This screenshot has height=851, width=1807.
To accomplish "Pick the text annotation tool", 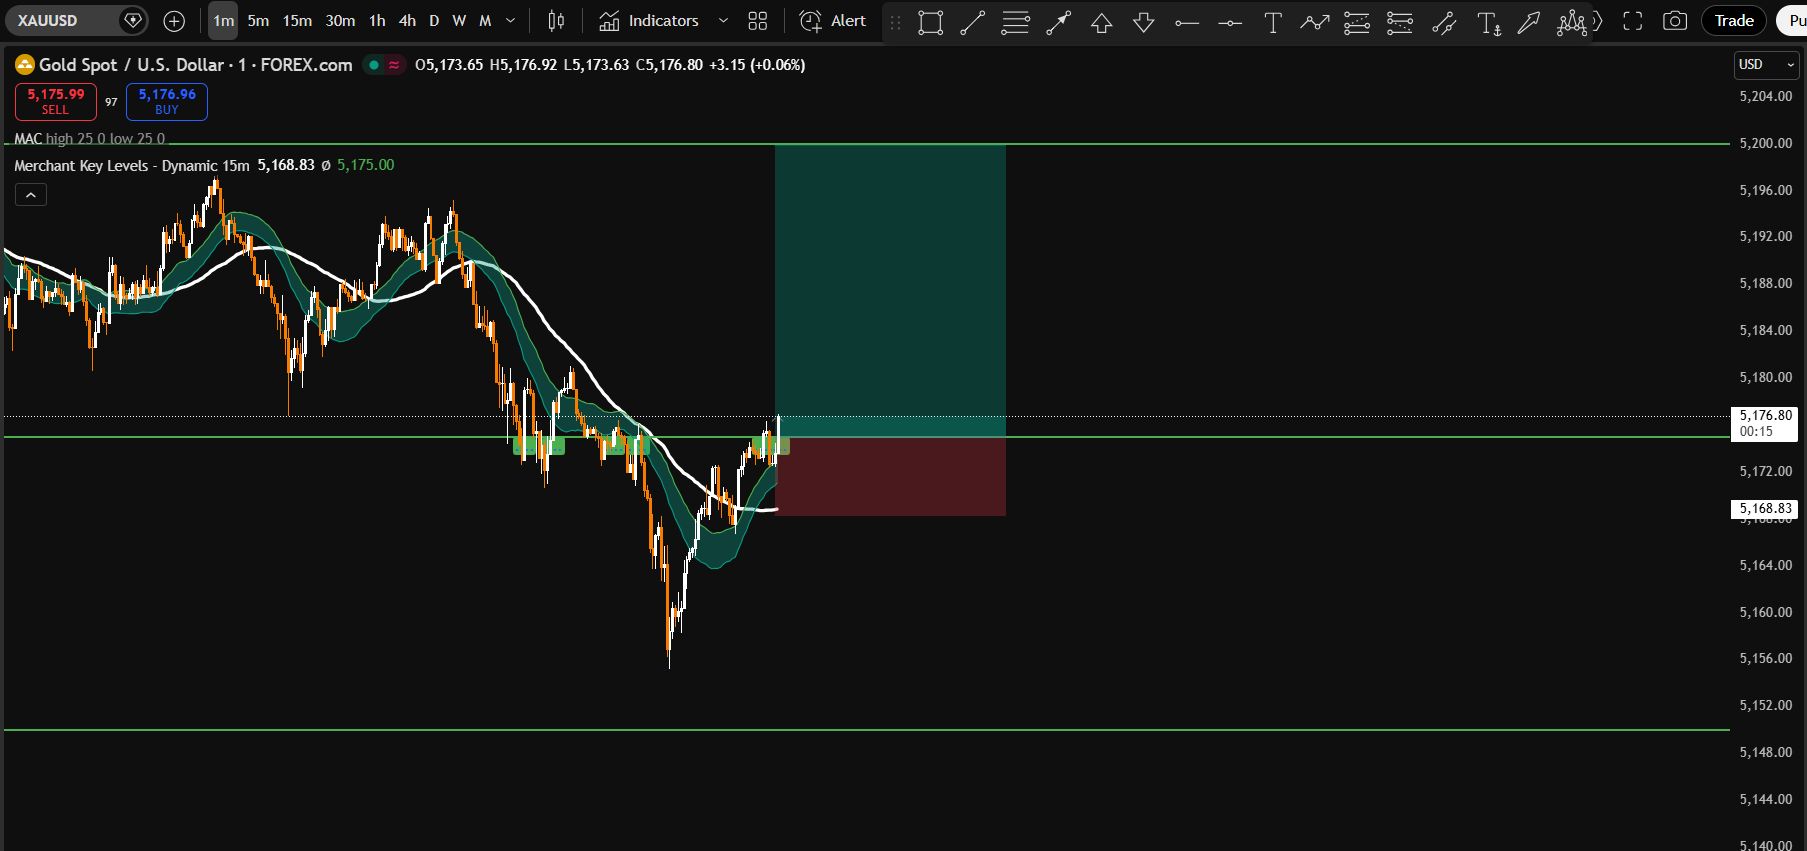I will click(1272, 22).
